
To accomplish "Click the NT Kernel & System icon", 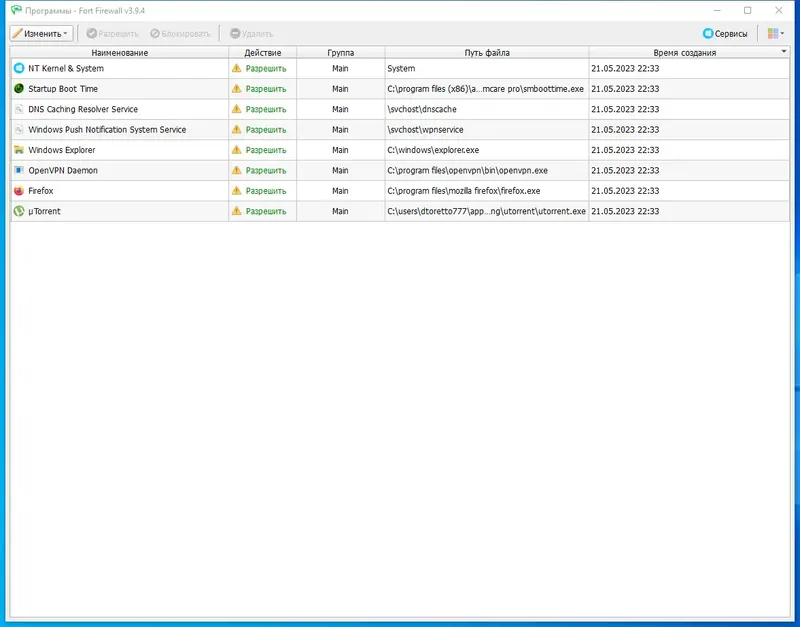I will pos(19,68).
